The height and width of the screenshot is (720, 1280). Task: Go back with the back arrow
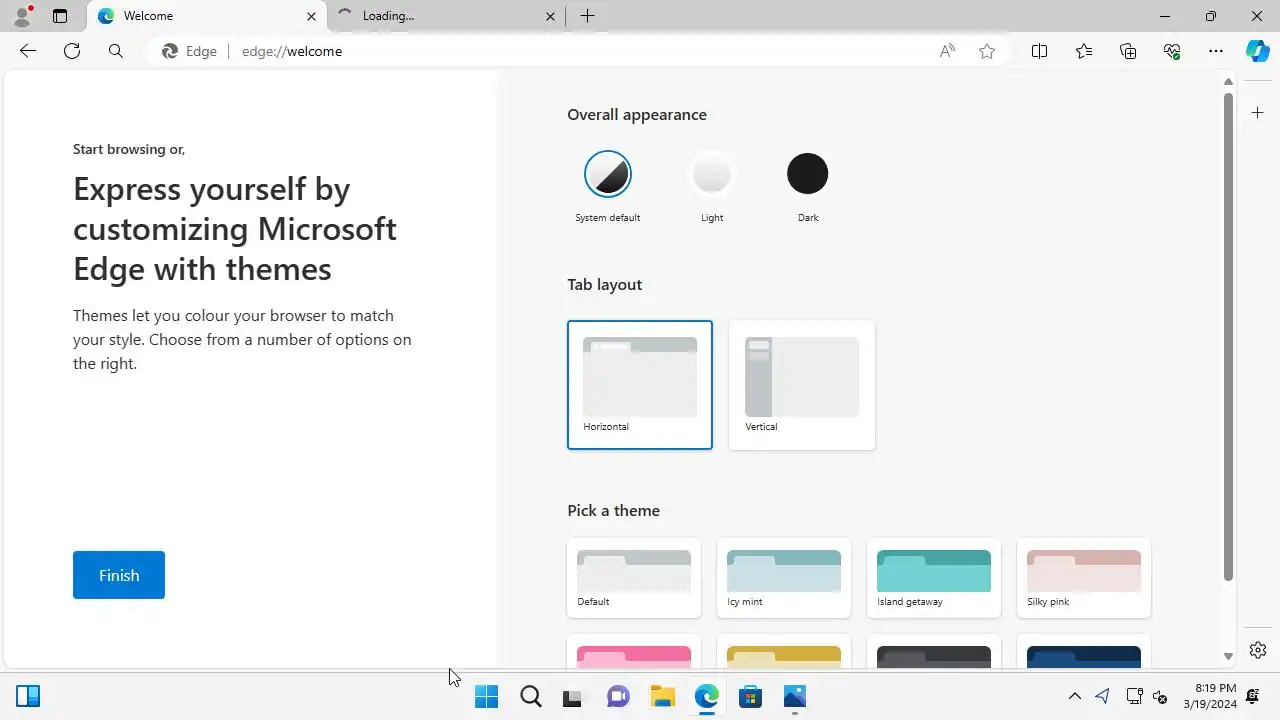click(x=28, y=51)
